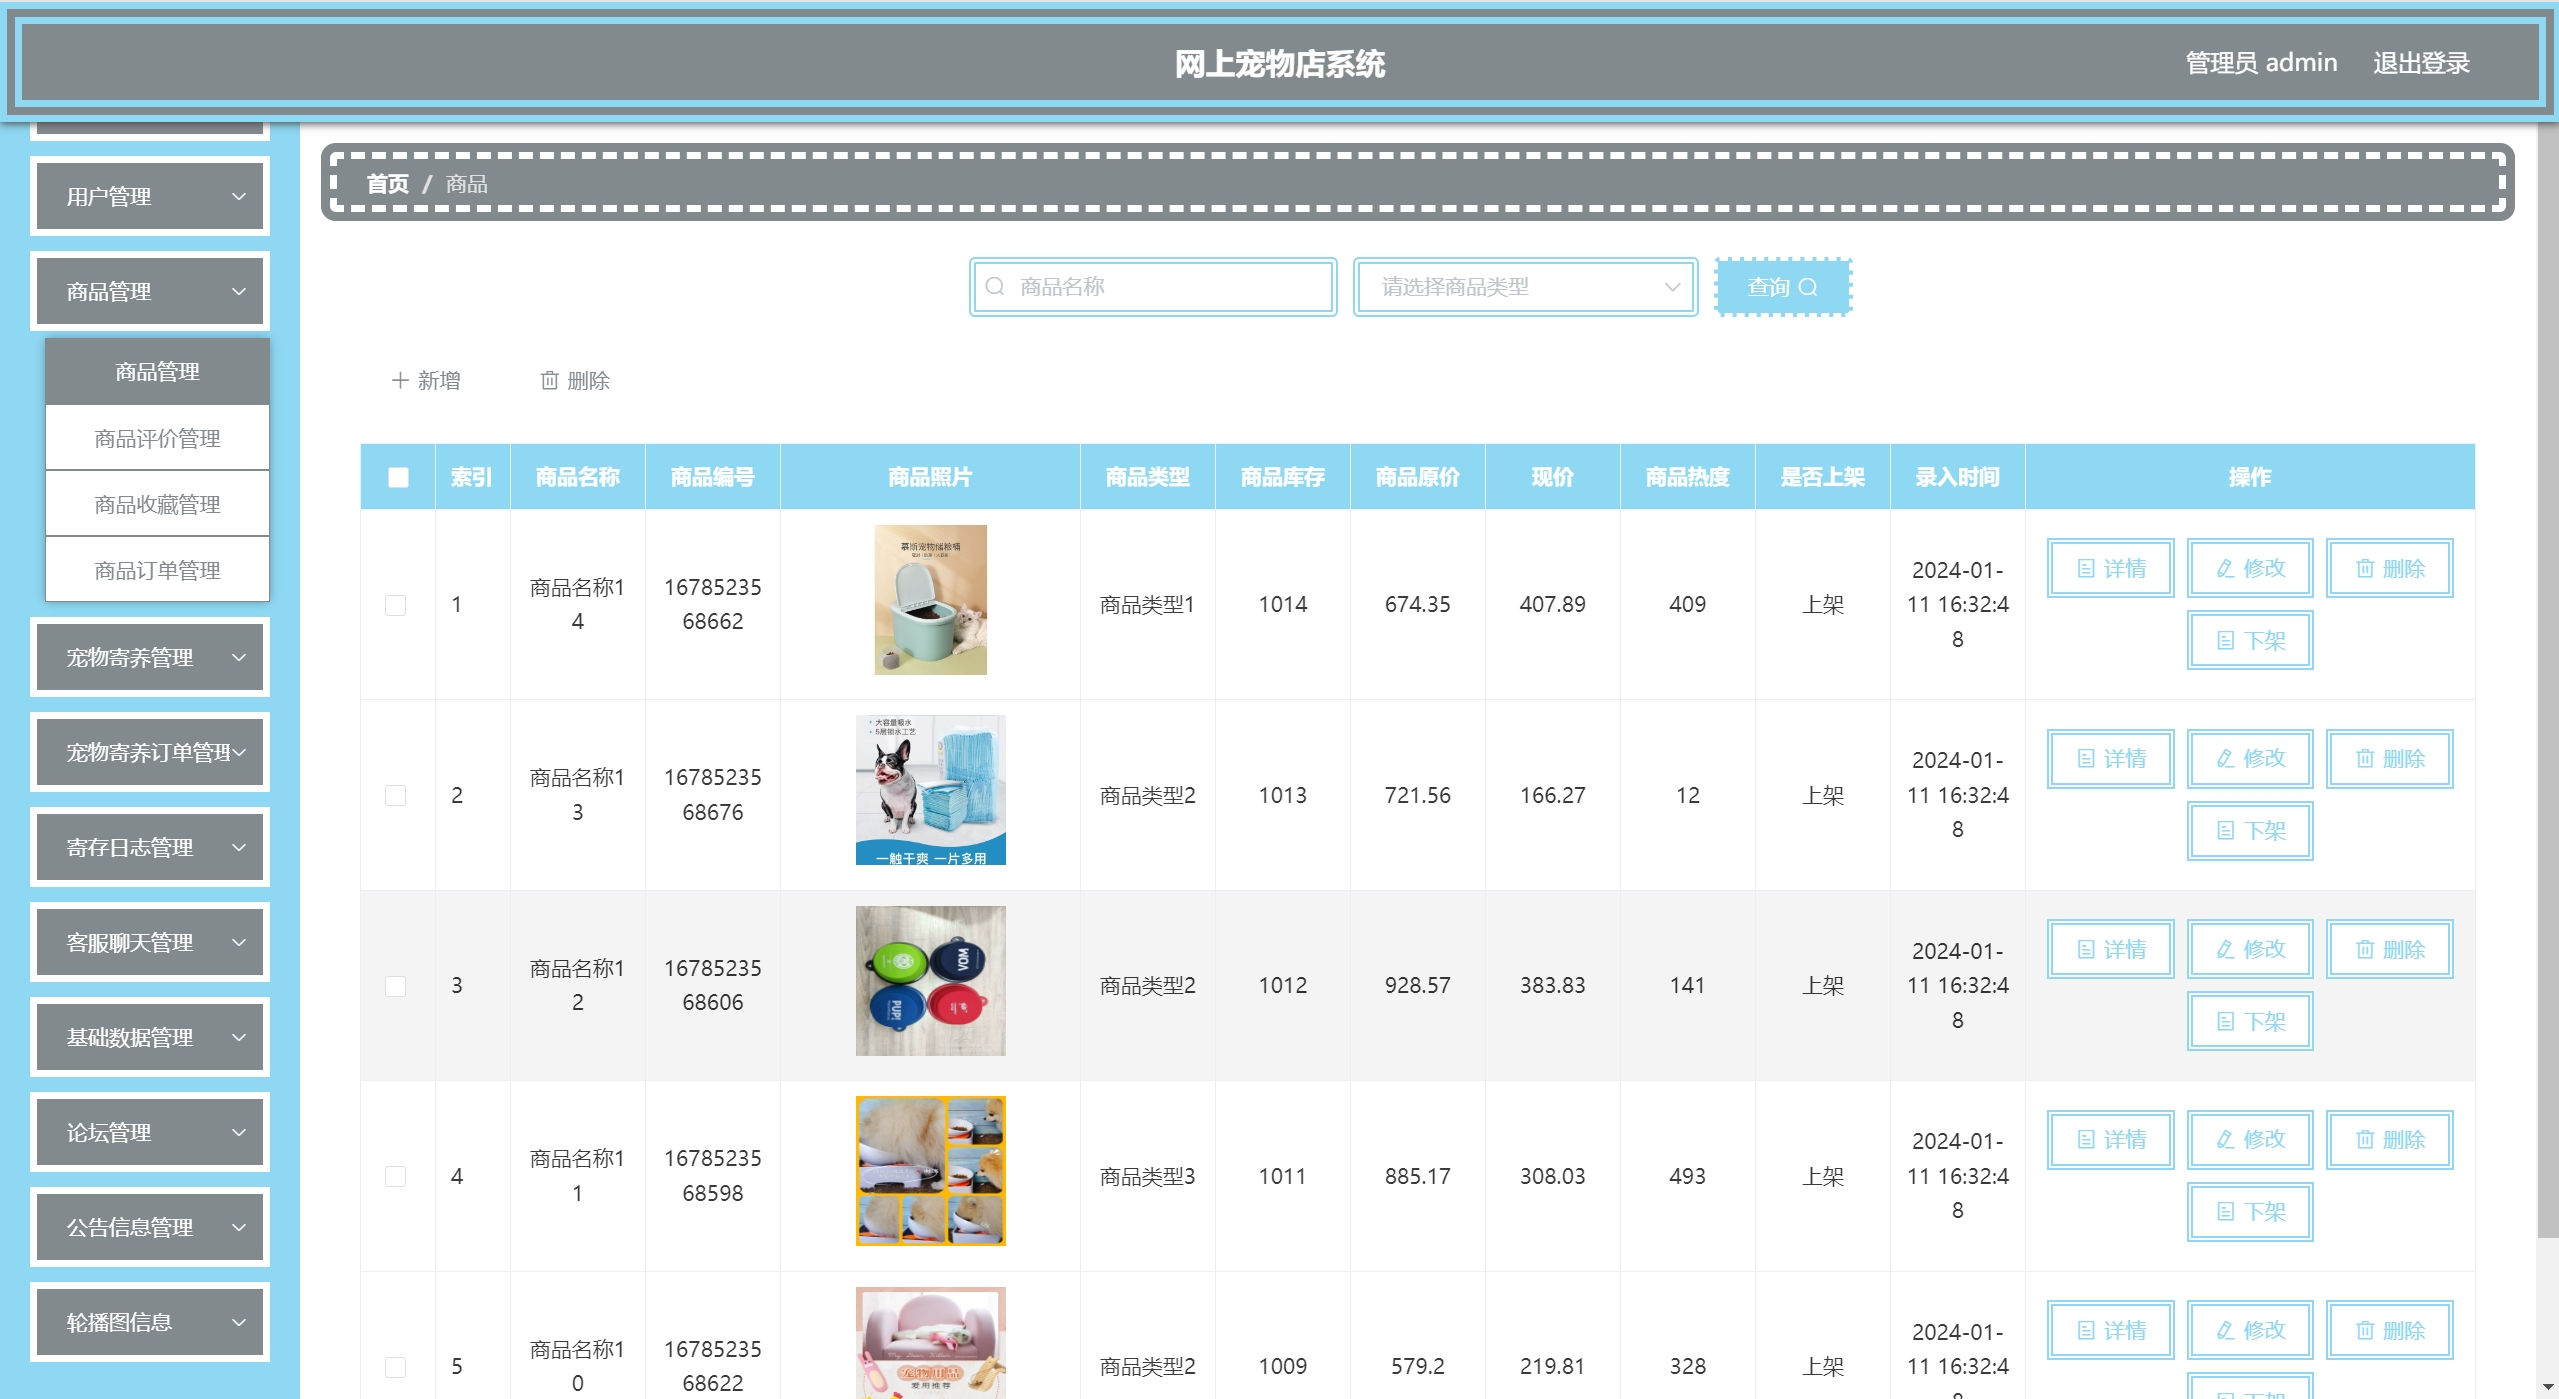This screenshot has height=1399, width=2559.
Task: Expand the 宠物寄养管理 sidebar menu
Action: coord(150,658)
